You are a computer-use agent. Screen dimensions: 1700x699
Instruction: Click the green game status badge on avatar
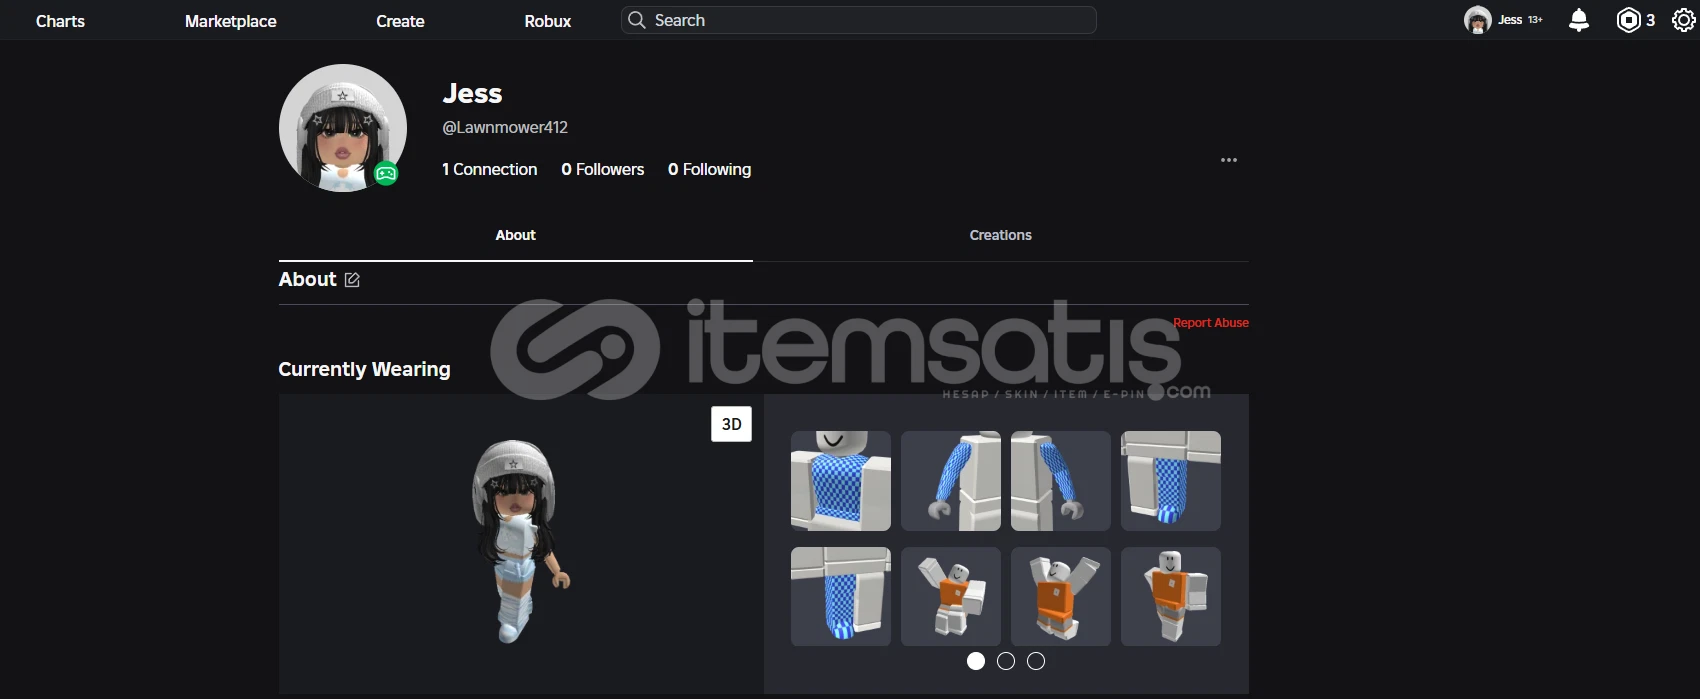(x=386, y=174)
